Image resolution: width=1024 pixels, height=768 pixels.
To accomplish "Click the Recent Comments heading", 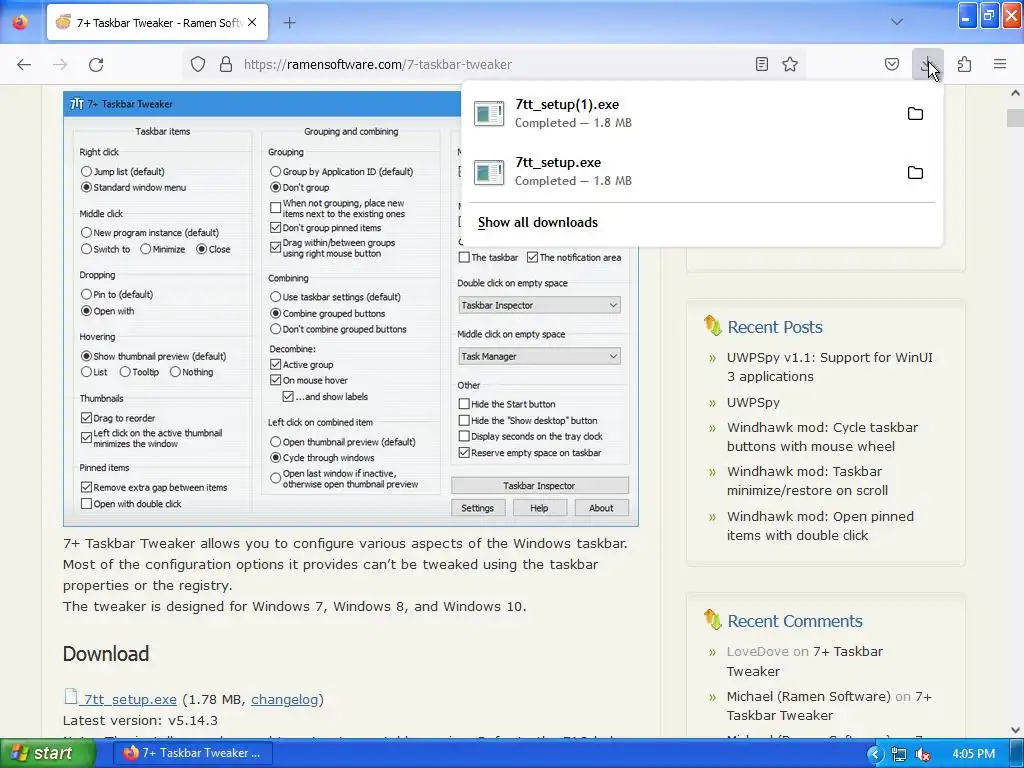I will pos(795,621).
